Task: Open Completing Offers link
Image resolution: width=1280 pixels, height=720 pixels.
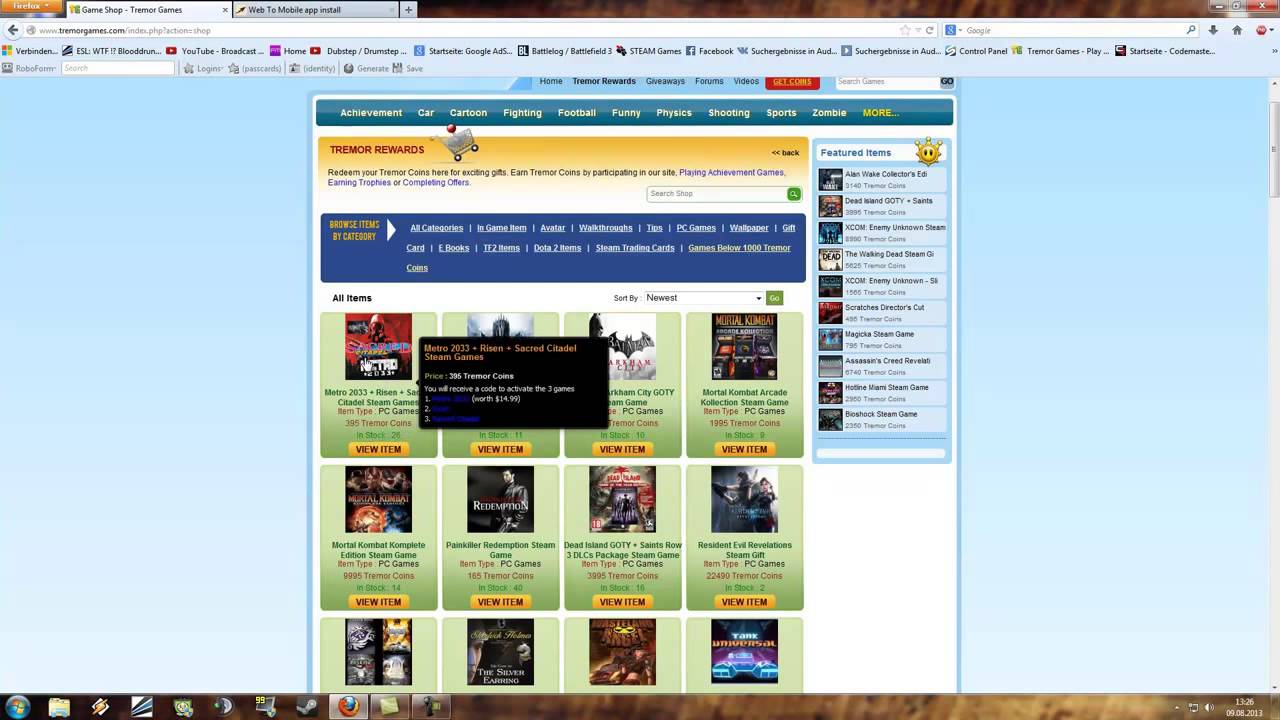Action: pyautogui.click(x=436, y=182)
